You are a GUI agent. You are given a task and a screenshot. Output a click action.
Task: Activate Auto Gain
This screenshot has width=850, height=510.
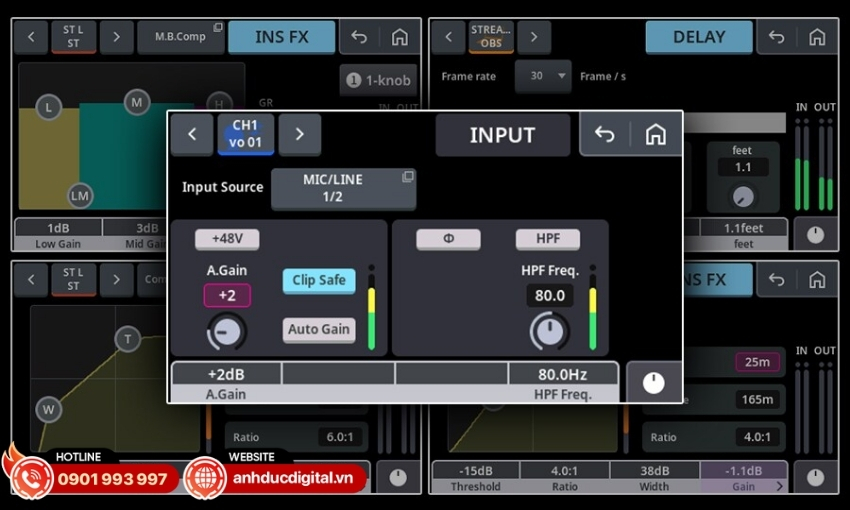coord(319,330)
